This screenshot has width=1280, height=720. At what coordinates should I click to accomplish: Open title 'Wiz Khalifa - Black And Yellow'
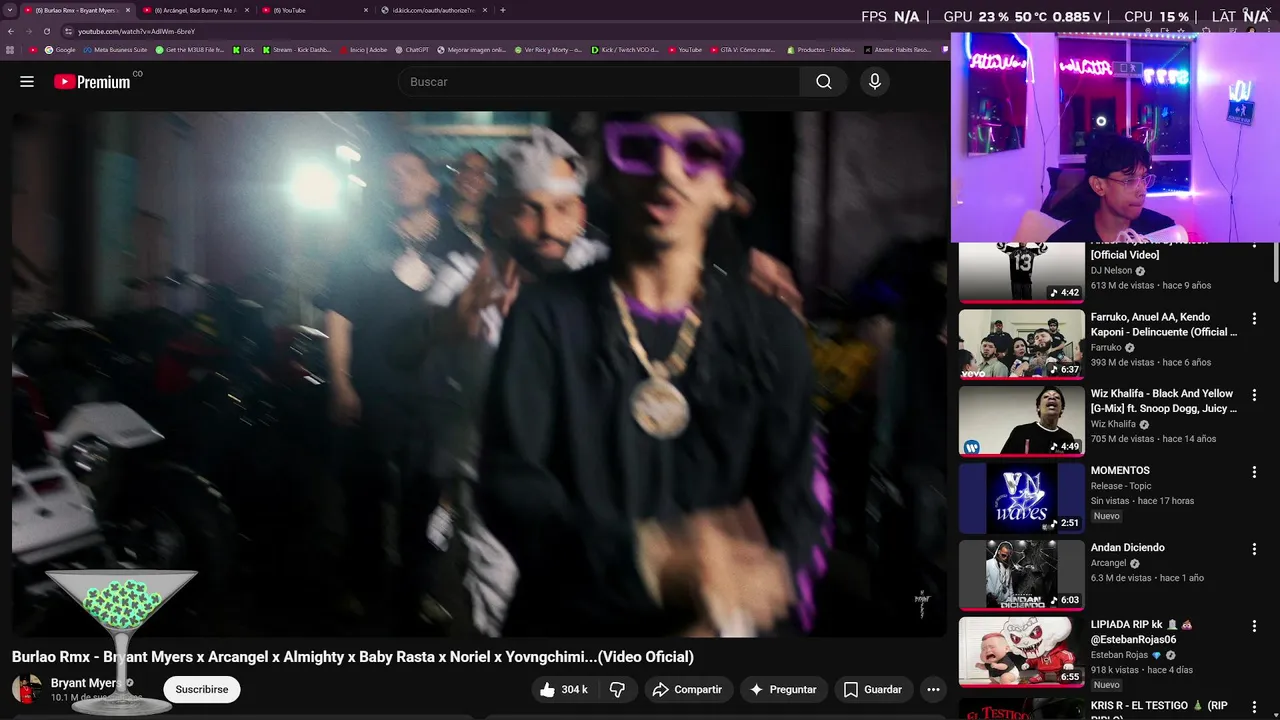[1164, 401]
